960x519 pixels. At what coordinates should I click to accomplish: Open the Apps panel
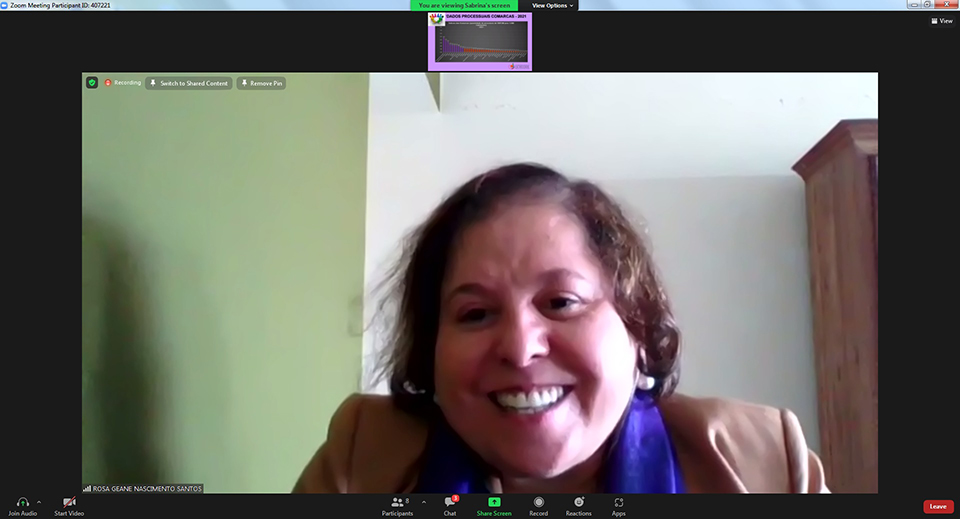(619, 502)
